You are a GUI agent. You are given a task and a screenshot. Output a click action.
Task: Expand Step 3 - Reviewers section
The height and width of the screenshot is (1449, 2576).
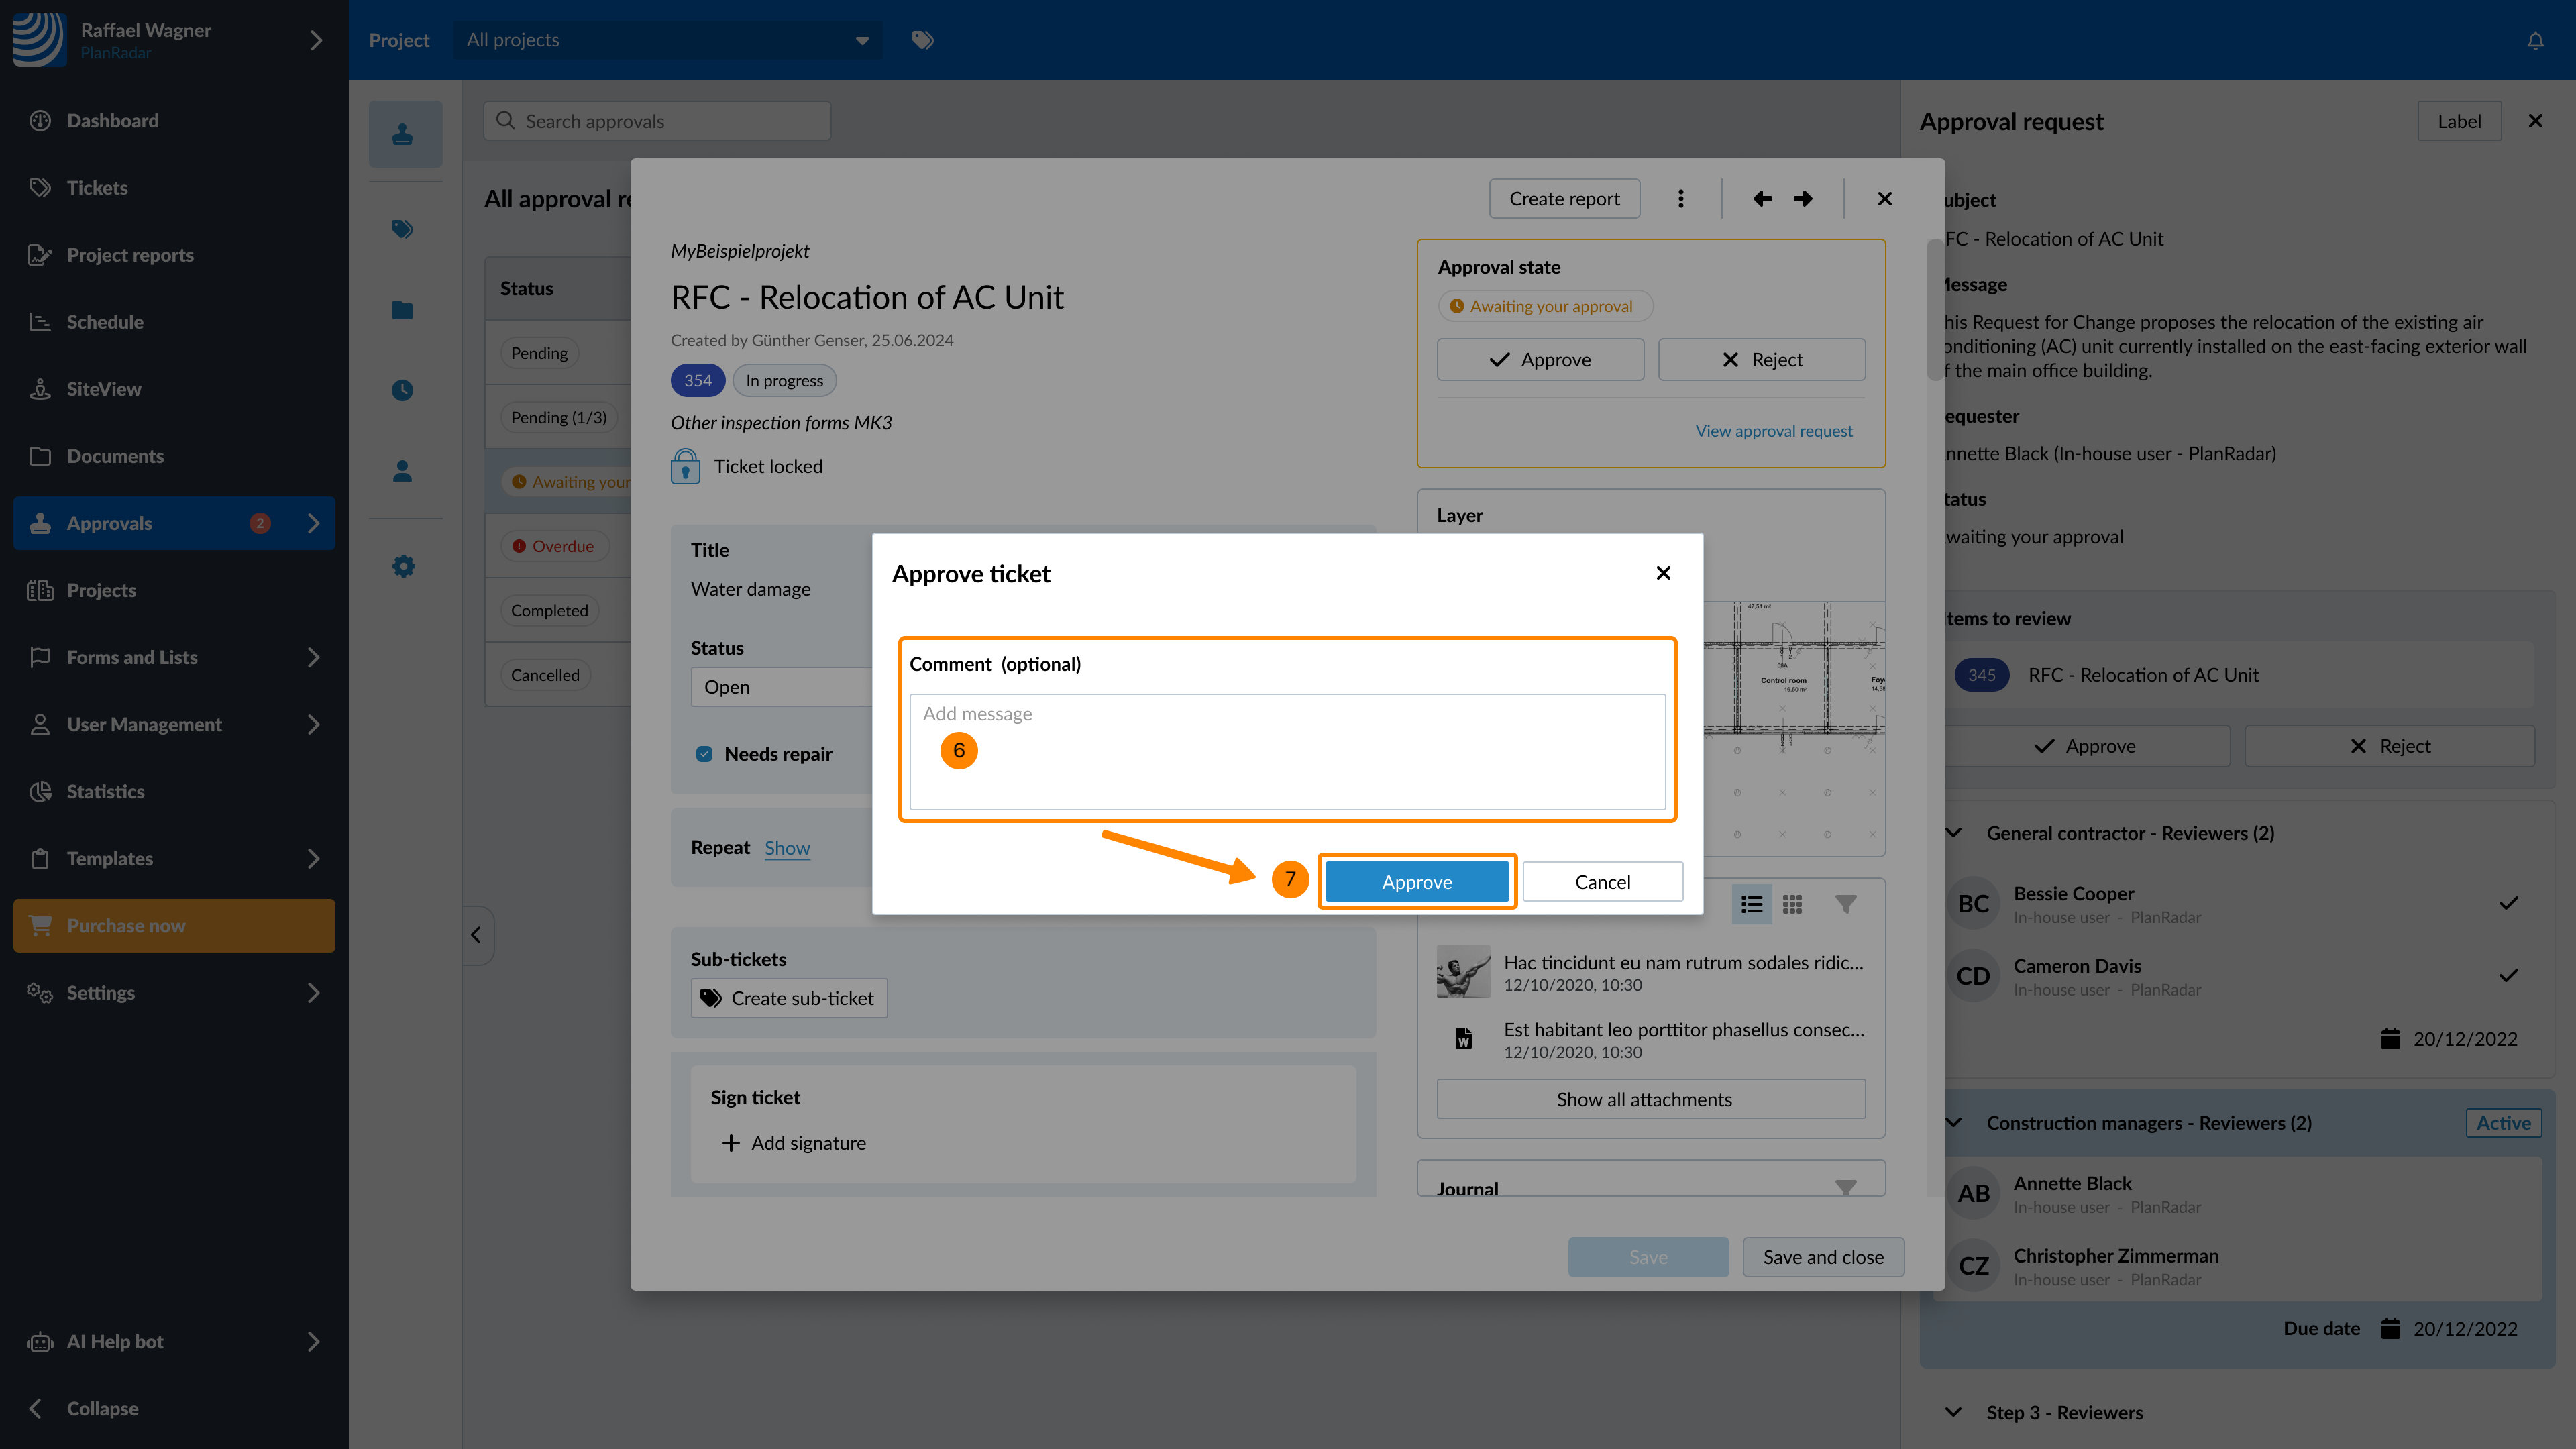(1954, 1412)
